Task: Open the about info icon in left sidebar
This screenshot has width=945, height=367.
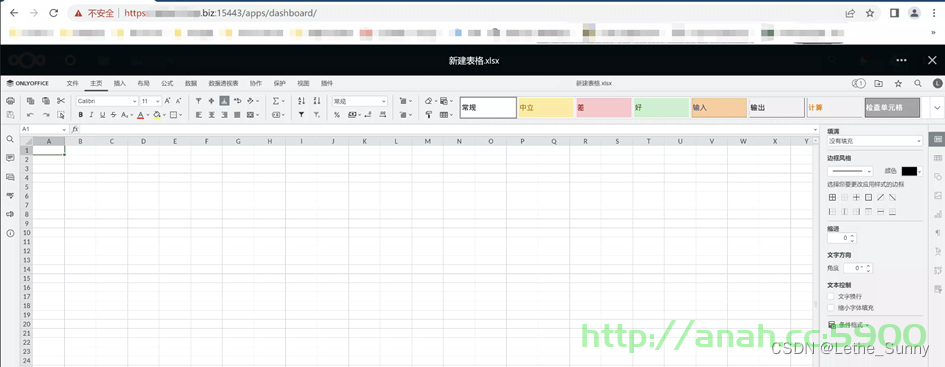Action: 10,233
